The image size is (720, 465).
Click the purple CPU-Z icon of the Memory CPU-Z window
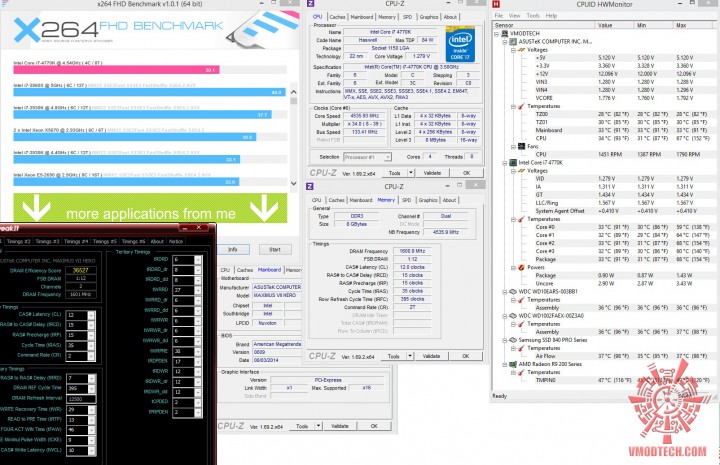point(310,186)
